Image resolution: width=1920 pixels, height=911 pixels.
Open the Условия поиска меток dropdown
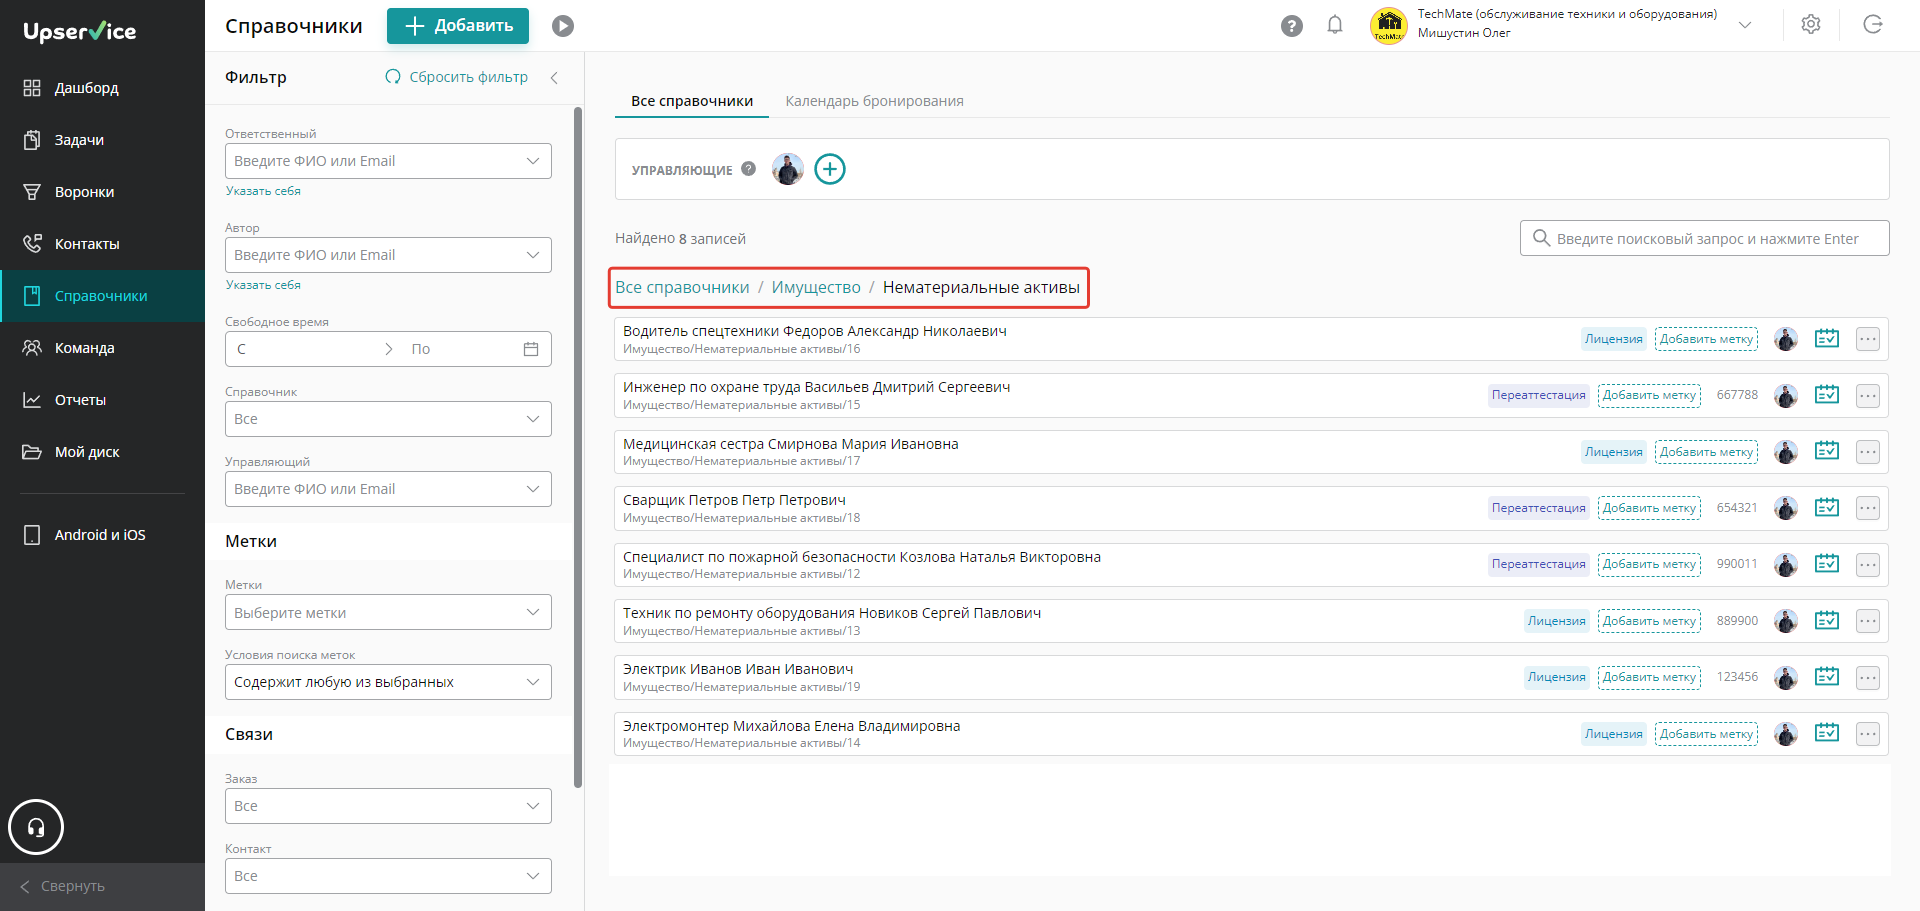pos(388,682)
